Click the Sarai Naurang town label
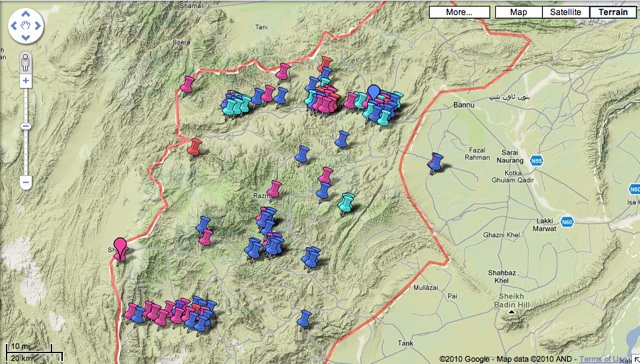The image size is (640, 364). pyautogui.click(x=510, y=157)
